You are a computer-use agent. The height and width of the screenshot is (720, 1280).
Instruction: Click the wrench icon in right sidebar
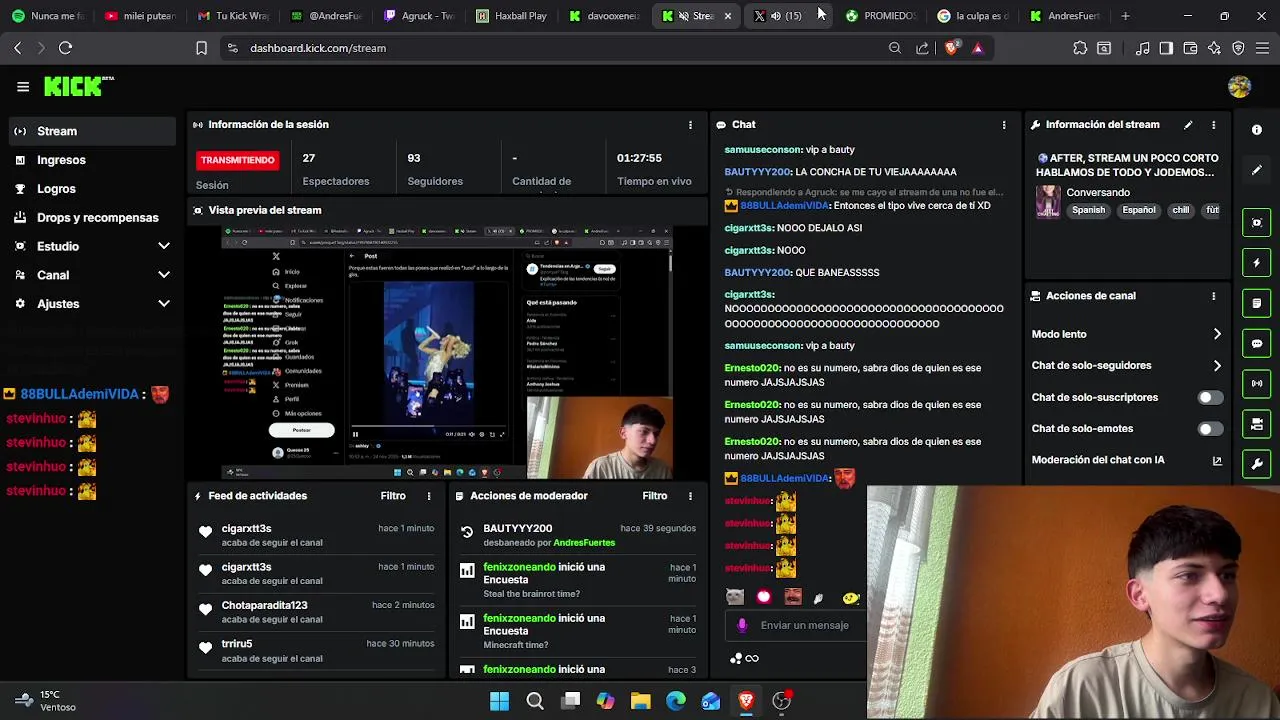(x=1257, y=465)
